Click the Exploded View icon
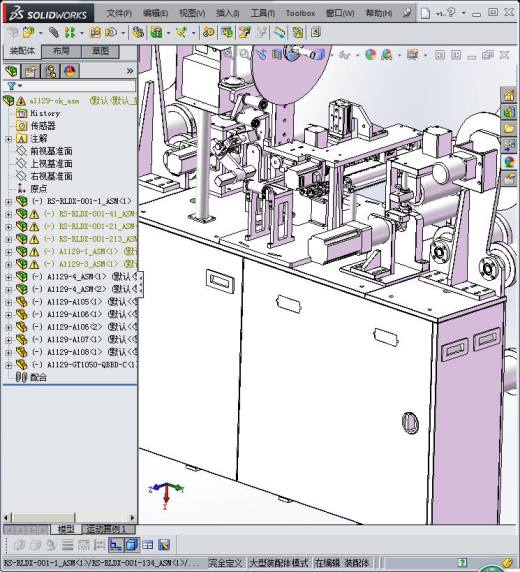Screen dimensions: 520x572 click(x=245, y=32)
